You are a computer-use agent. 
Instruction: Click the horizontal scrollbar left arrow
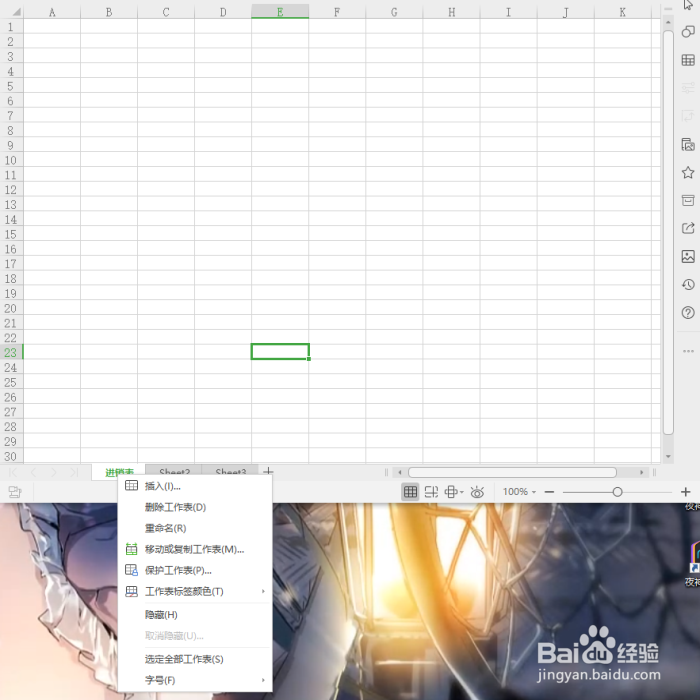coord(400,472)
